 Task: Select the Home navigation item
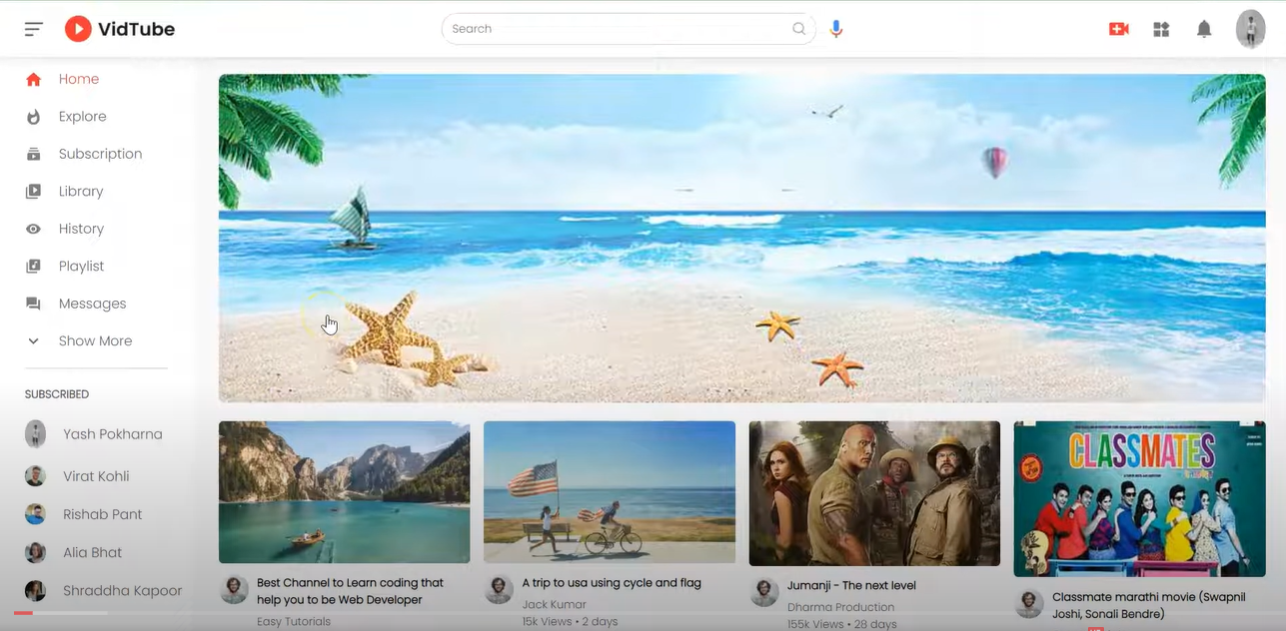click(78, 79)
